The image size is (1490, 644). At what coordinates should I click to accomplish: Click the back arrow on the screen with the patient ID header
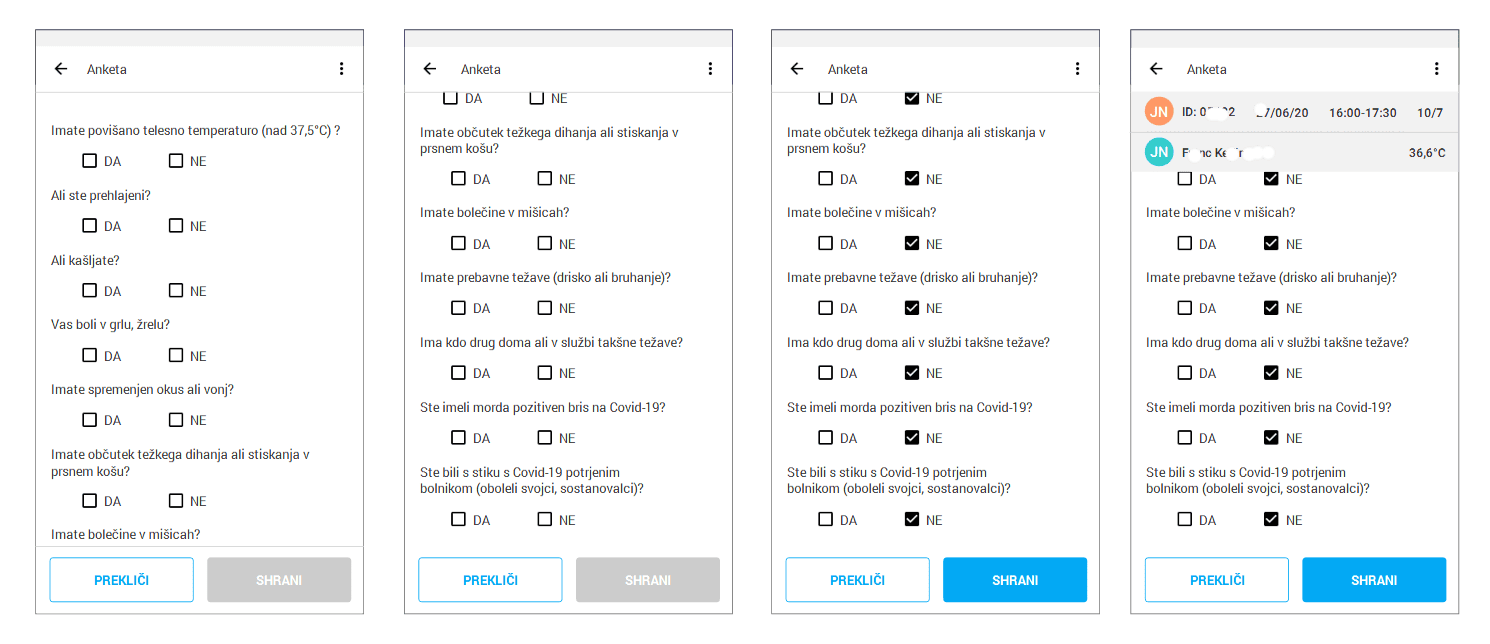[1156, 69]
